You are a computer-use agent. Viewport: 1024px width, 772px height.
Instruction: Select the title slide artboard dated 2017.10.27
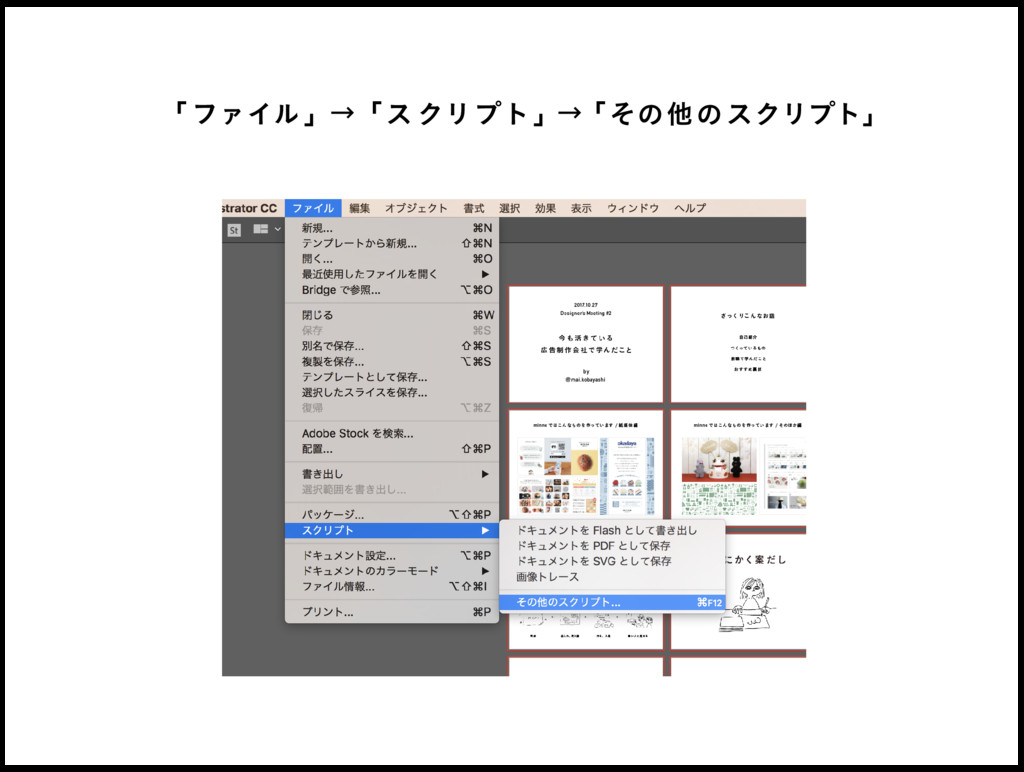pos(586,344)
